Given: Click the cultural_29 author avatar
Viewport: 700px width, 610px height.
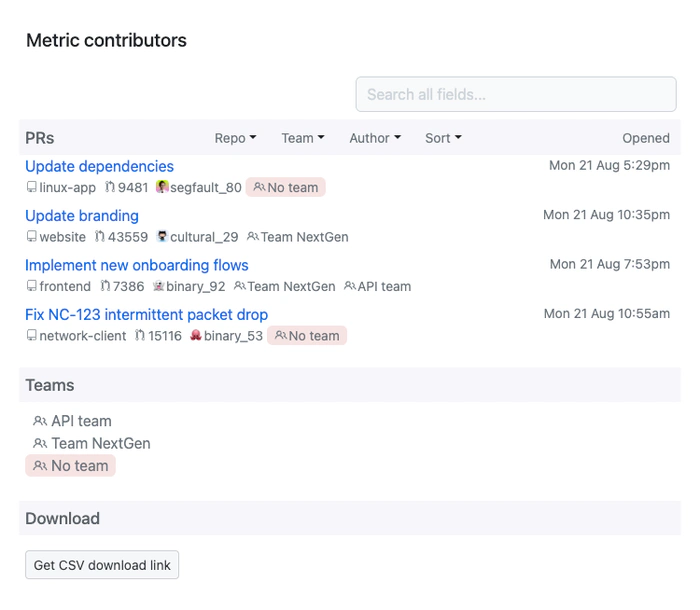Looking at the screenshot, I should 162,237.
